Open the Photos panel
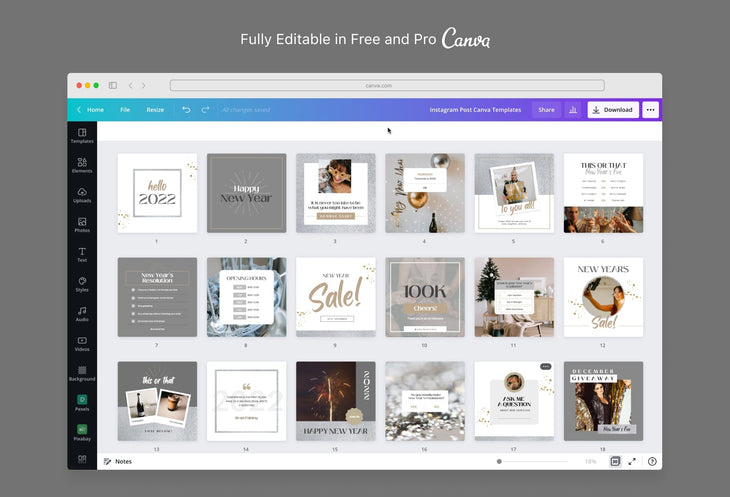Viewport: 730px width, 497px height. 82,224
